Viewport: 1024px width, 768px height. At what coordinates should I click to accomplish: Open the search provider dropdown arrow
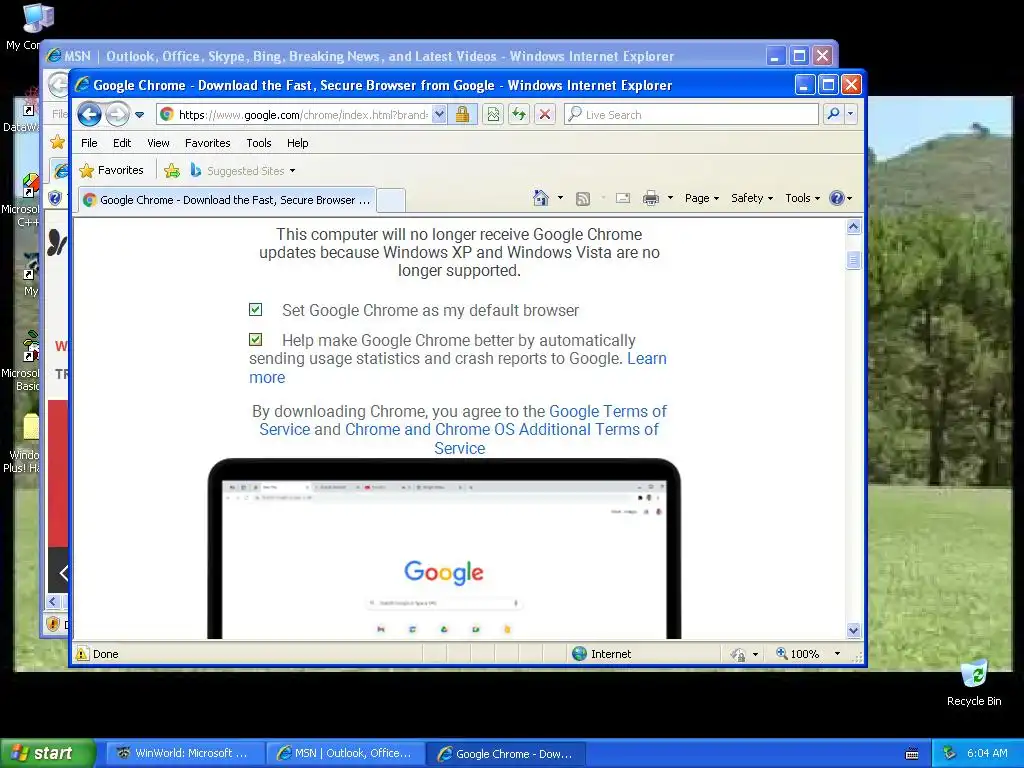[850, 114]
